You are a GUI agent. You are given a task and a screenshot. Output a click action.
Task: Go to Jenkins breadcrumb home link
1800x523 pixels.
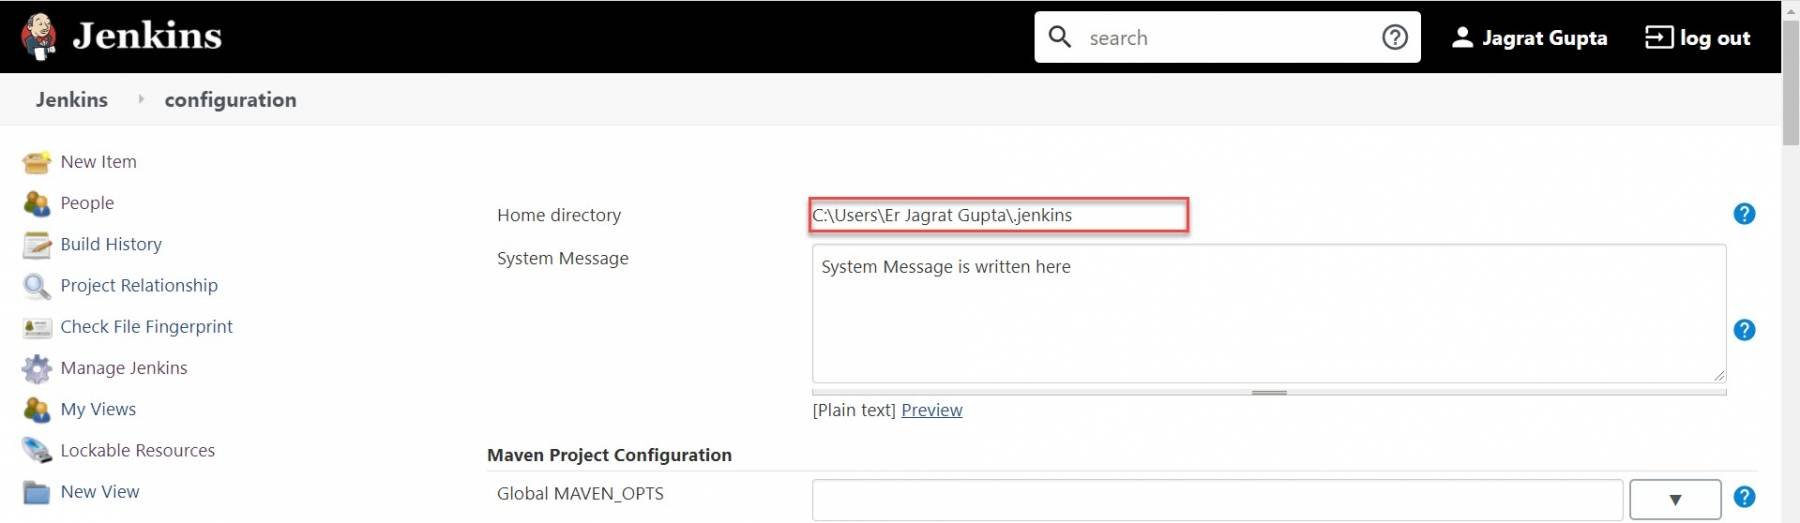pyautogui.click(x=72, y=100)
